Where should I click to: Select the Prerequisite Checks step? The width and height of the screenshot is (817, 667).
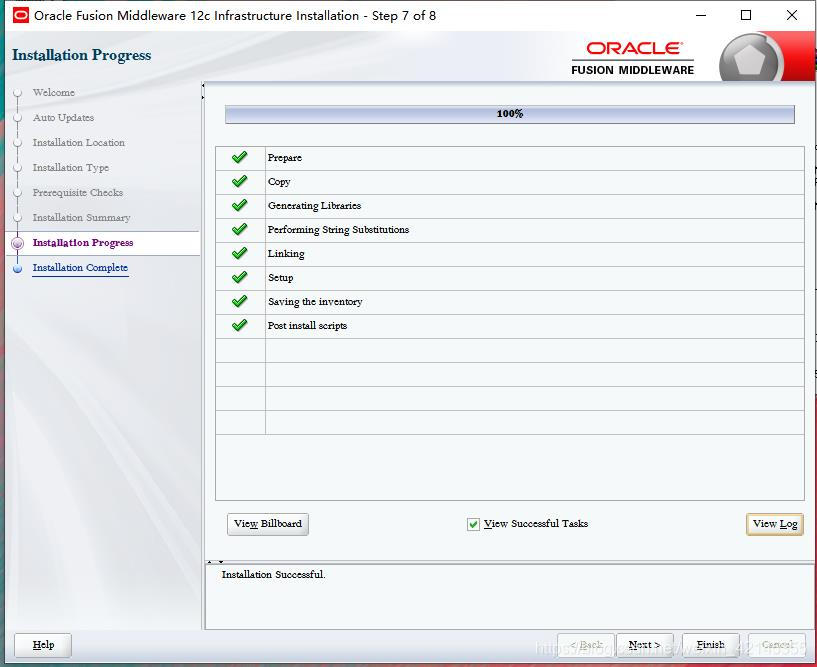tap(78, 193)
